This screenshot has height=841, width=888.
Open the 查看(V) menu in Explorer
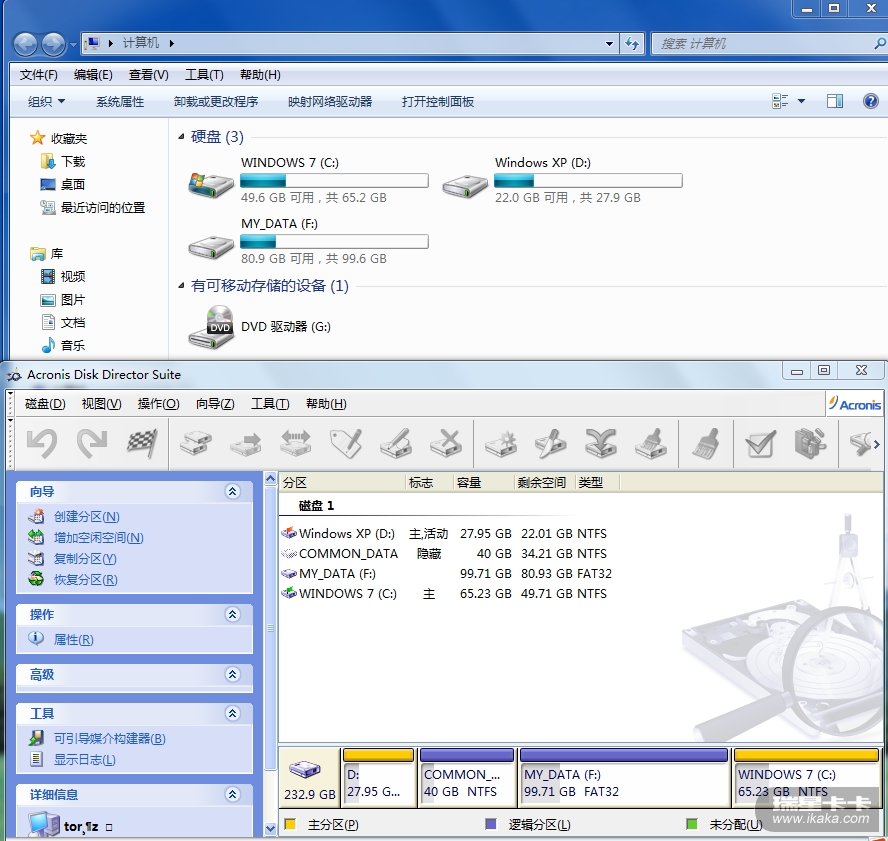click(148, 75)
